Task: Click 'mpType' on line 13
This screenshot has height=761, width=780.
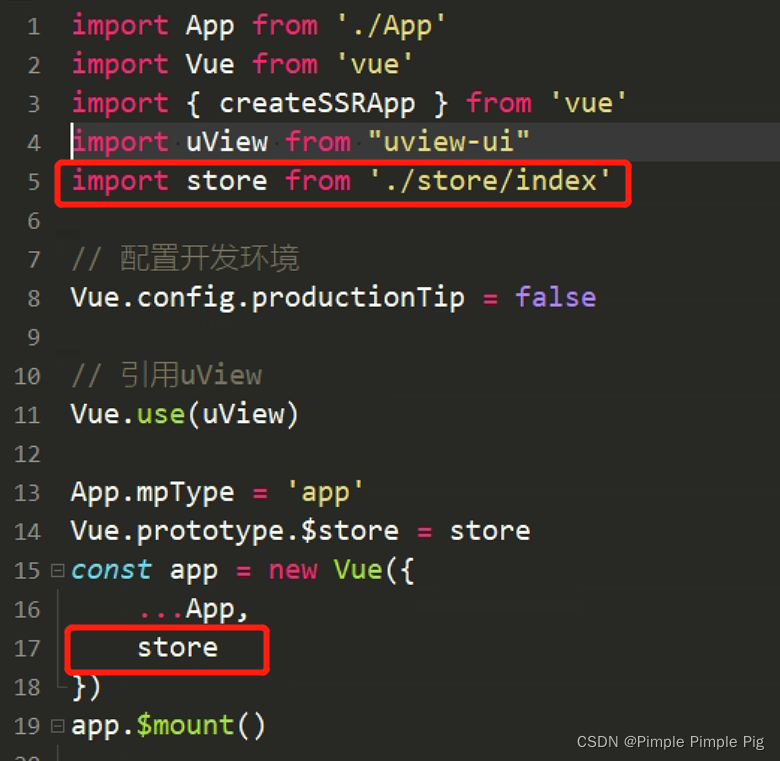Action: click(x=185, y=493)
